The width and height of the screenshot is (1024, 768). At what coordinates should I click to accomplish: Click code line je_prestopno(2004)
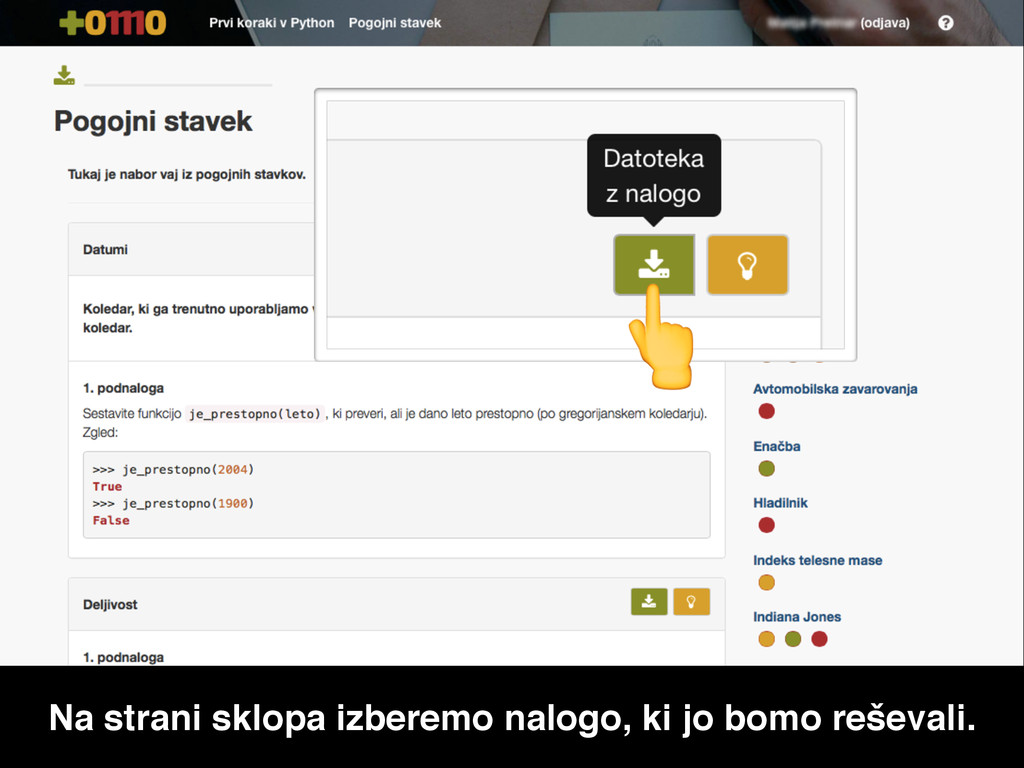173,470
